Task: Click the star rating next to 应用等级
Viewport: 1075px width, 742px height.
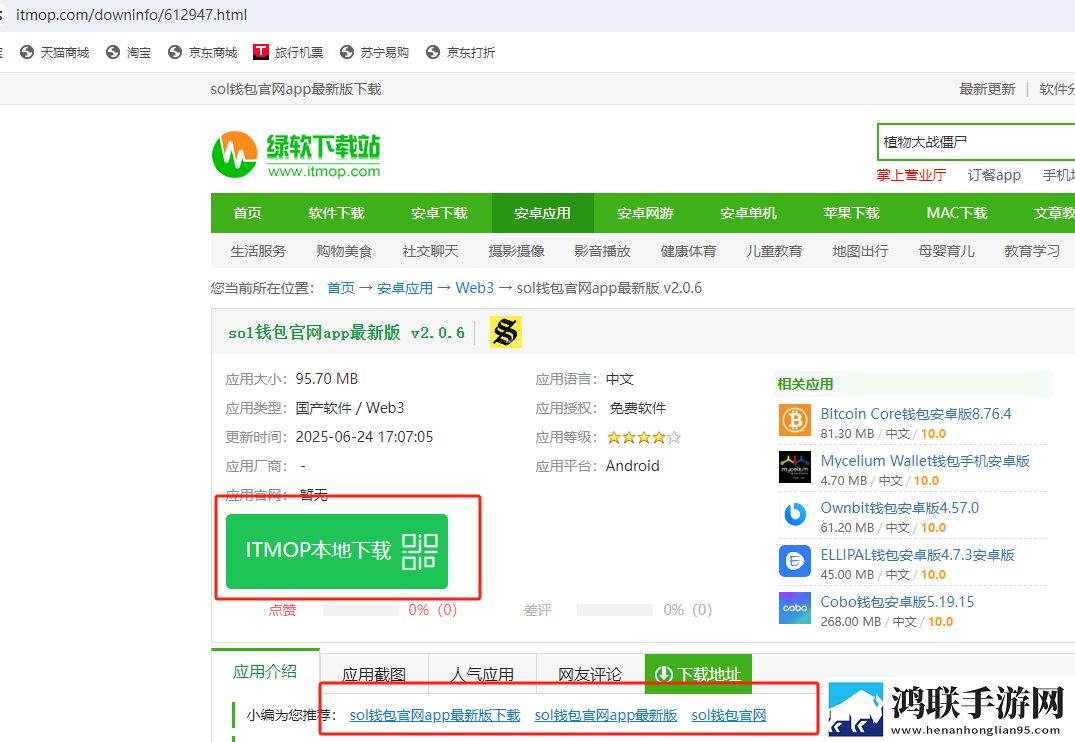Action: tap(644, 437)
